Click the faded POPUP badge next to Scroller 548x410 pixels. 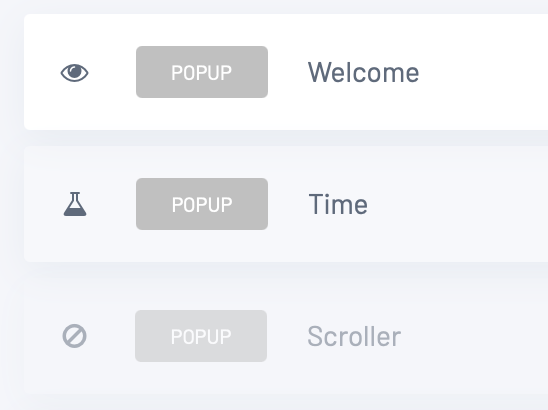point(201,336)
